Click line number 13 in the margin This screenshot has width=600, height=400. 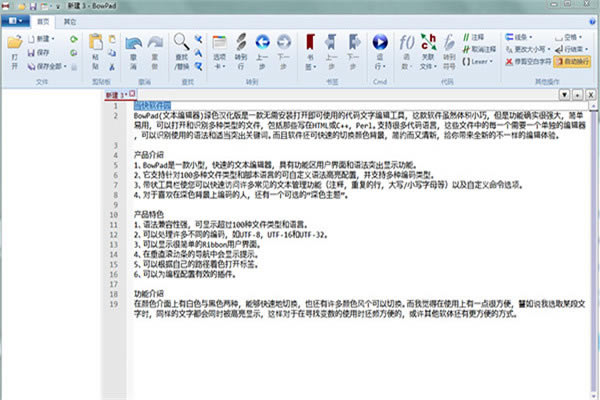(x=114, y=245)
